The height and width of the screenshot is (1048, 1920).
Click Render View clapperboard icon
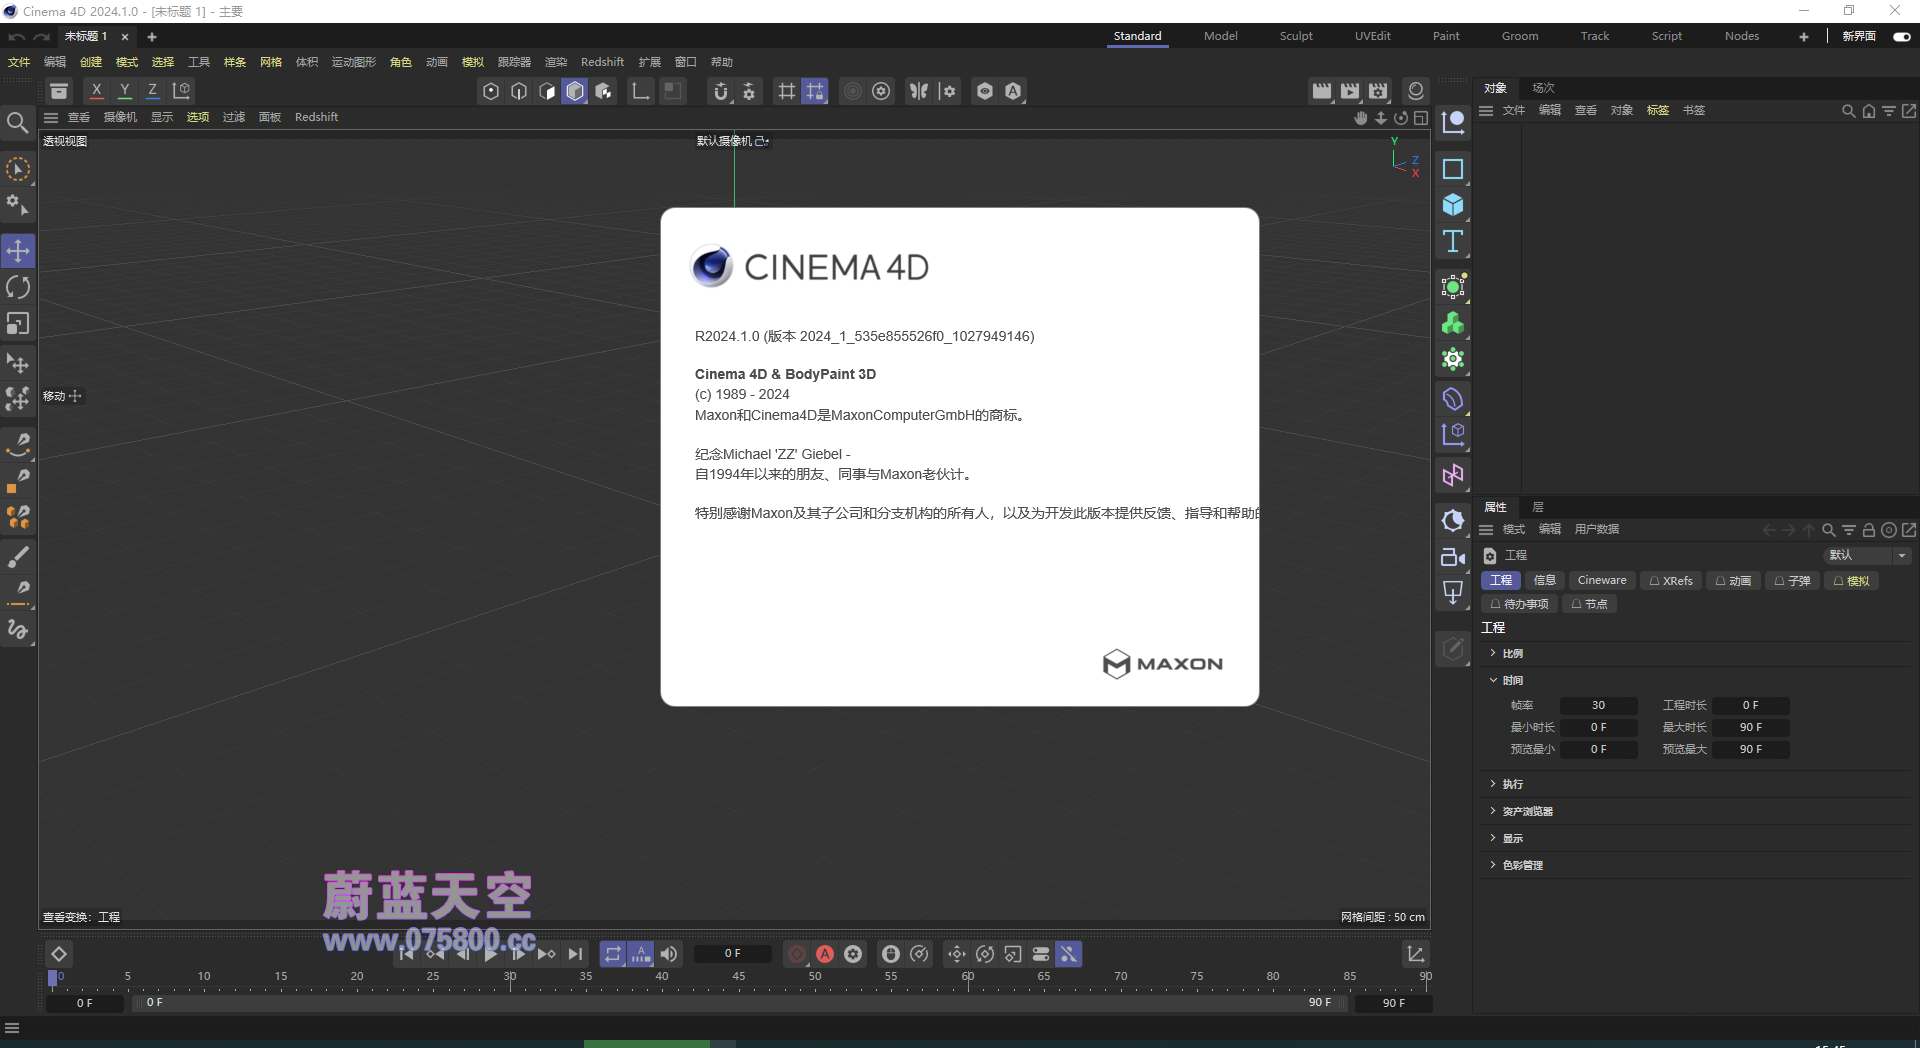(1322, 91)
